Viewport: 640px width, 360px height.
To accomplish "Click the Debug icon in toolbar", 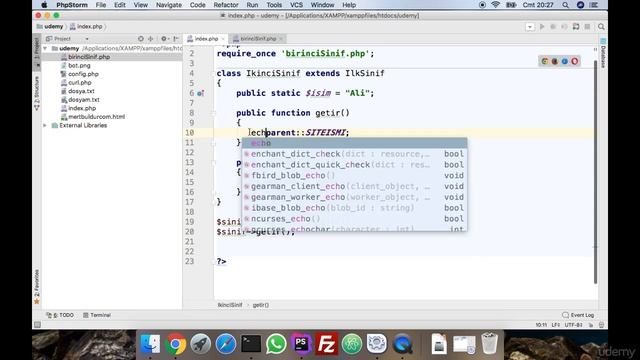I will [553, 27].
